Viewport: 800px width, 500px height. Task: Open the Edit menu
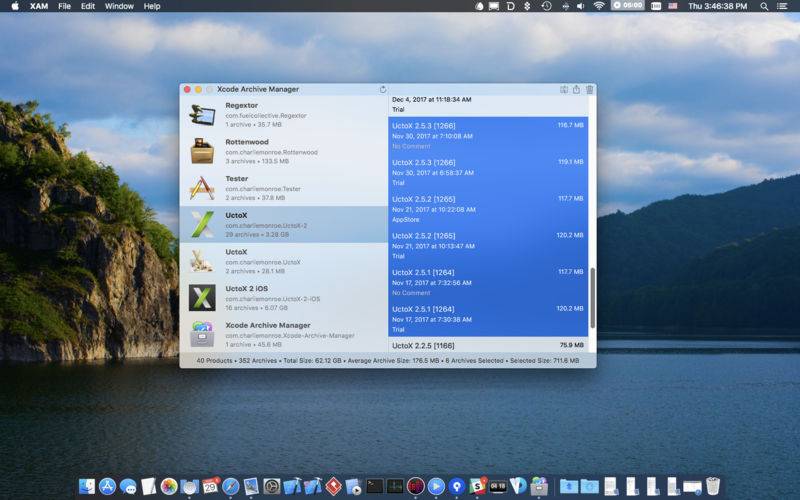pos(88,6)
